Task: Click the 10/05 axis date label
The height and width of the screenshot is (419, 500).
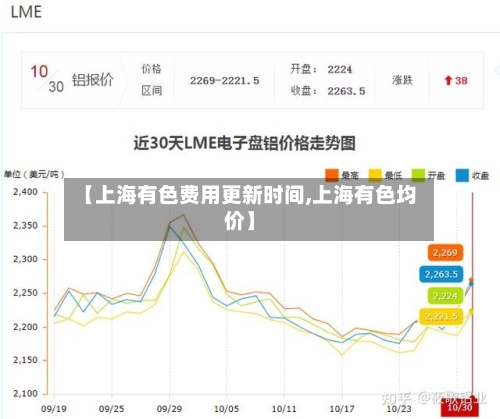Action: point(227,408)
